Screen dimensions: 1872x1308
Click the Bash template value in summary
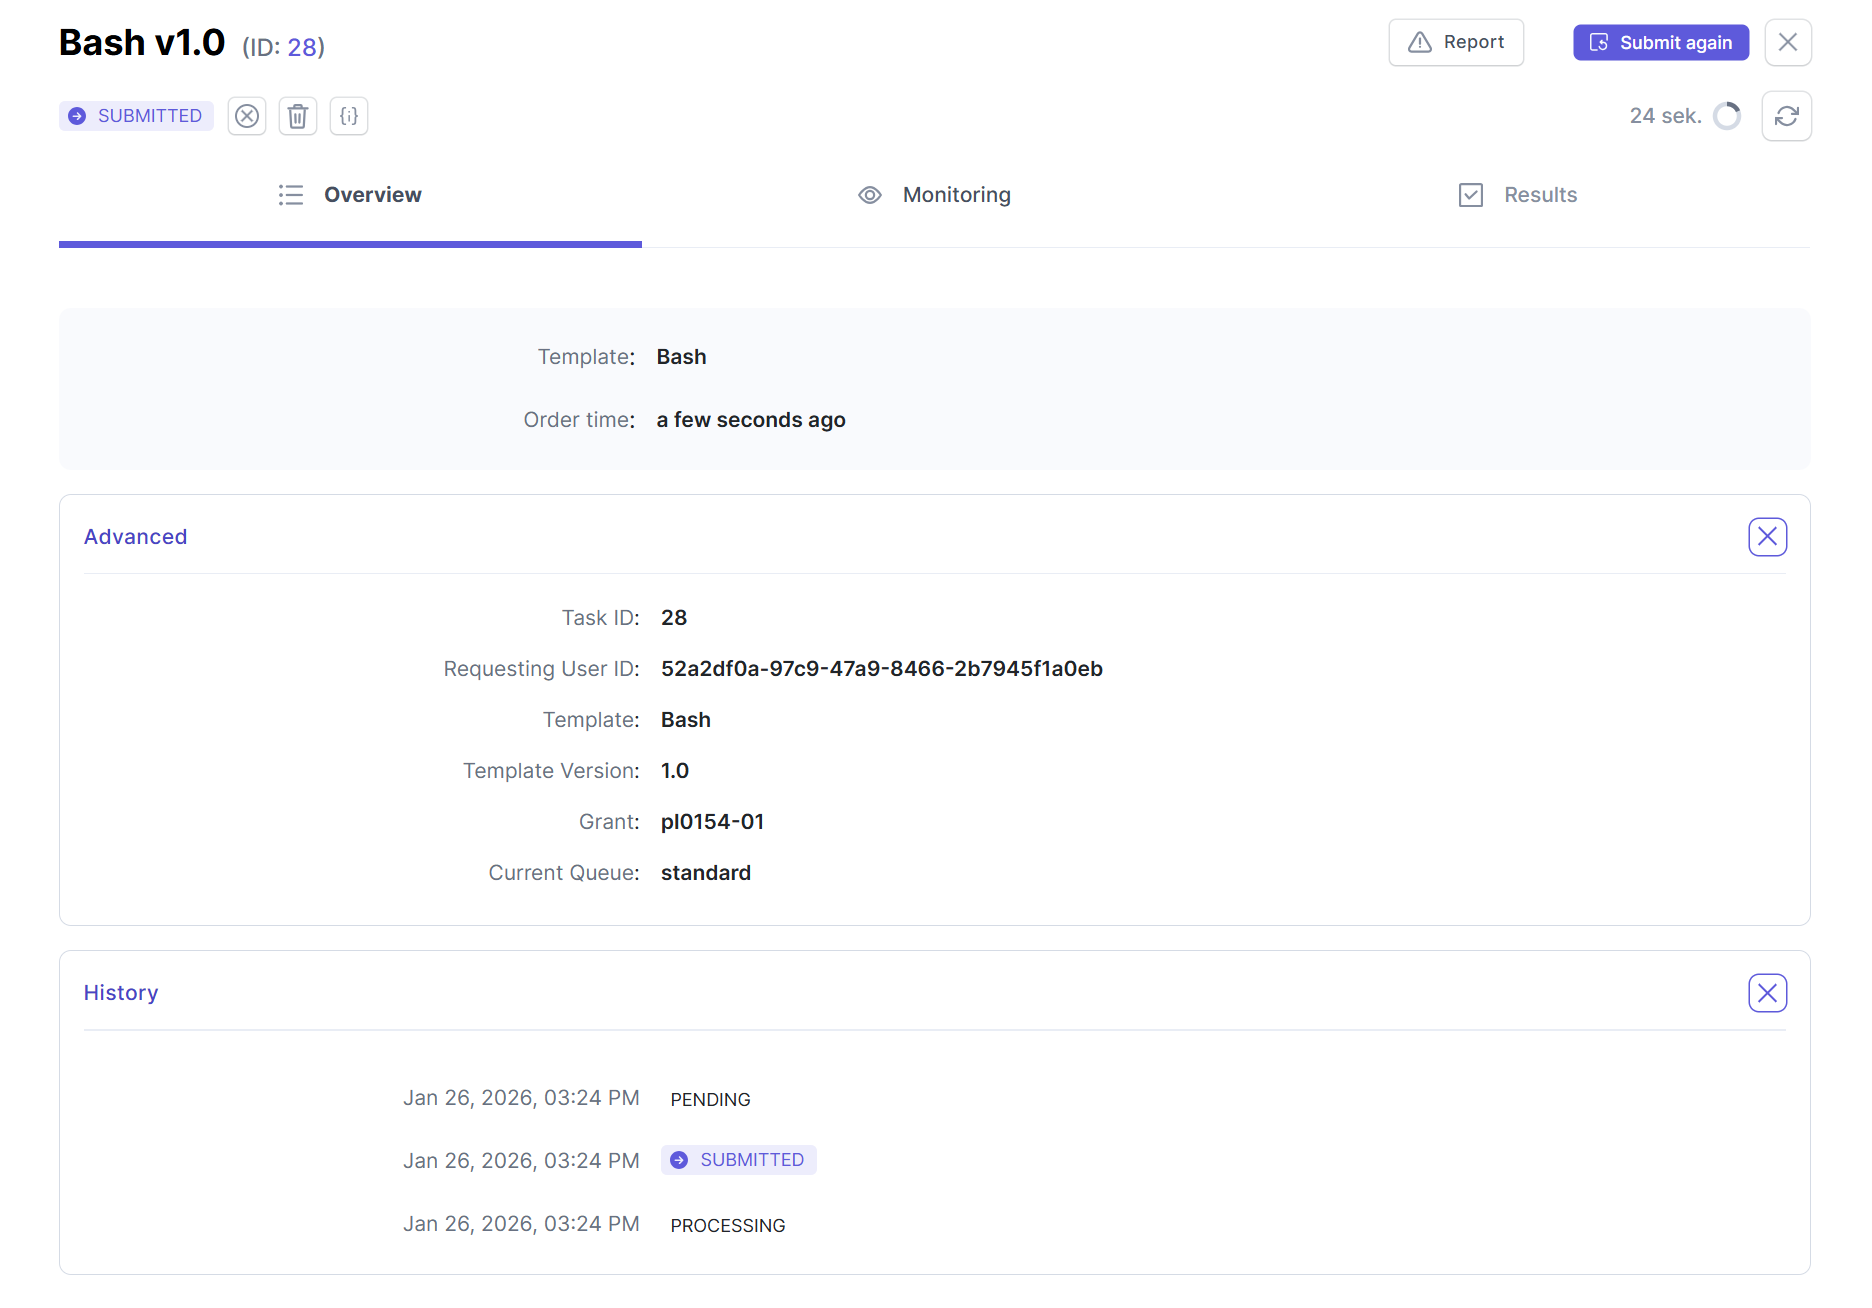pos(682,357)
